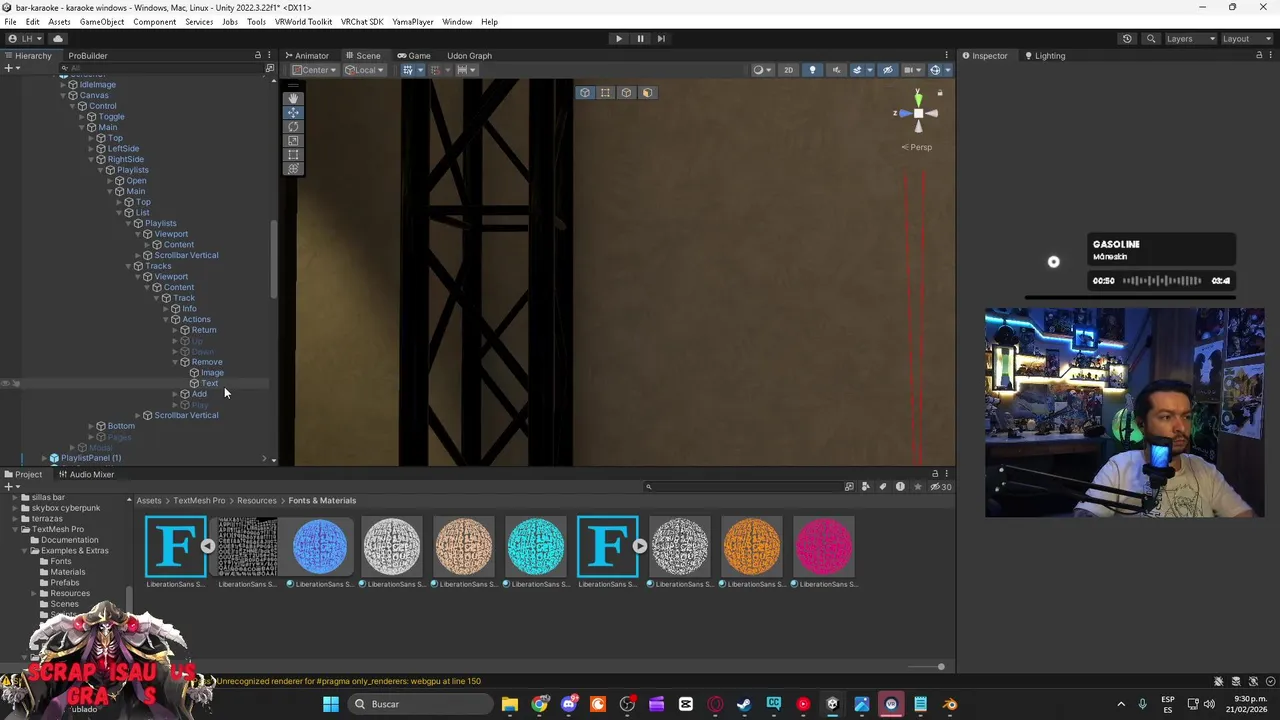
Task: Toggle scene lighting bulb icon
Action: pyautogui.click(x=812, y=70)
